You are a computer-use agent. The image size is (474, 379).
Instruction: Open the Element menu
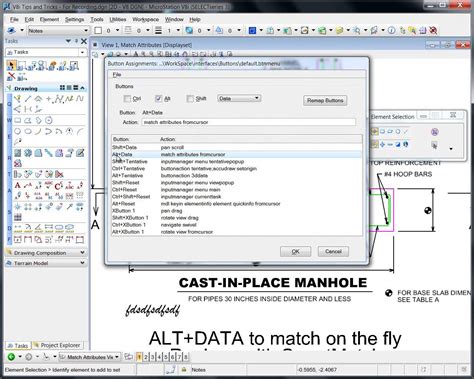point(49,19)
